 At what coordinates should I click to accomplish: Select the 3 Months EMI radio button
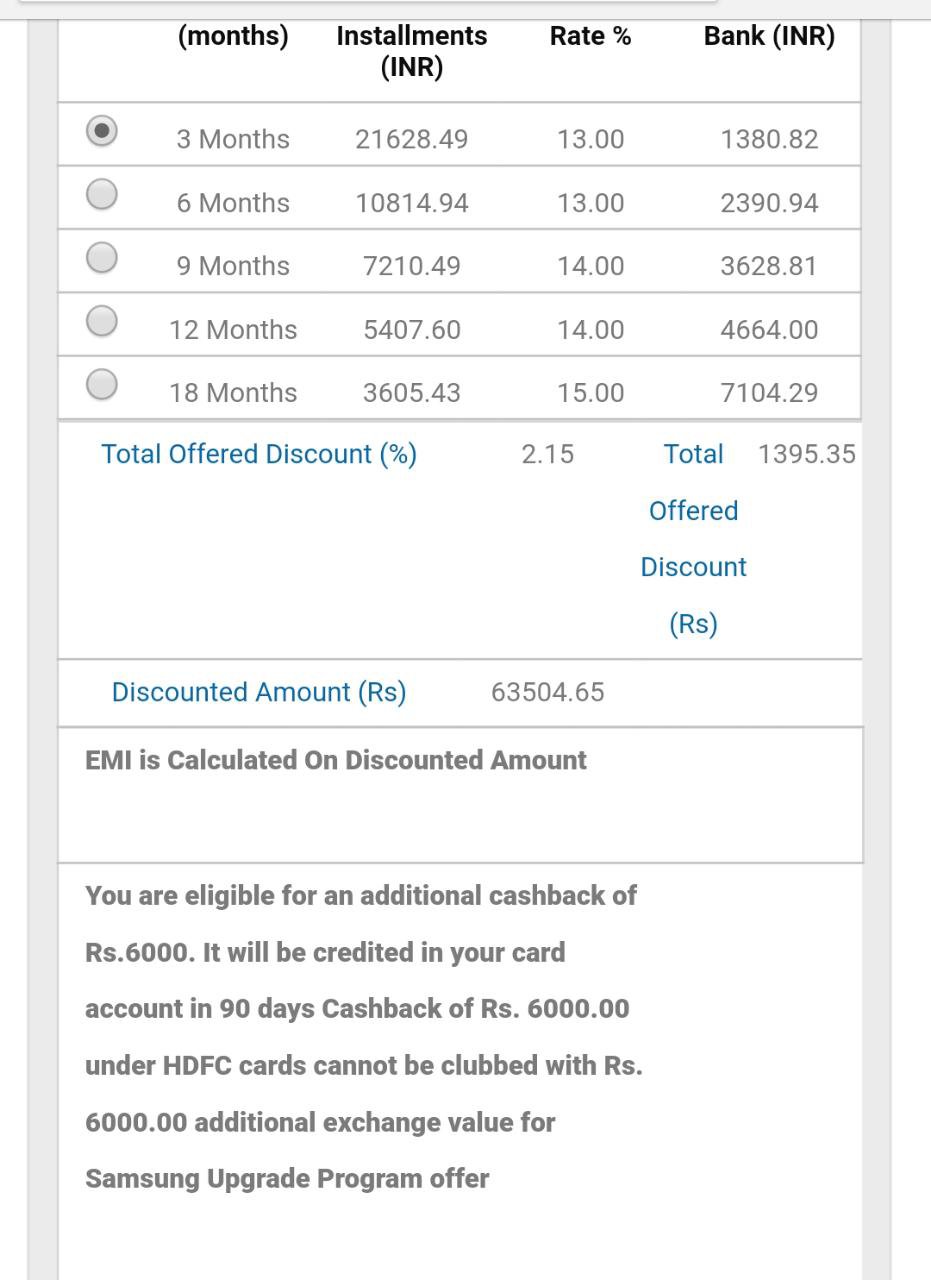tap(101, 131)
